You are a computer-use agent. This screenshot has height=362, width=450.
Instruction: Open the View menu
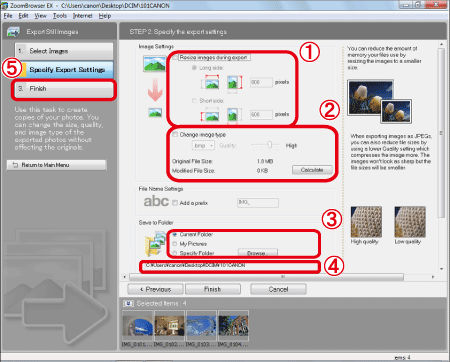[x=40, y=16]
